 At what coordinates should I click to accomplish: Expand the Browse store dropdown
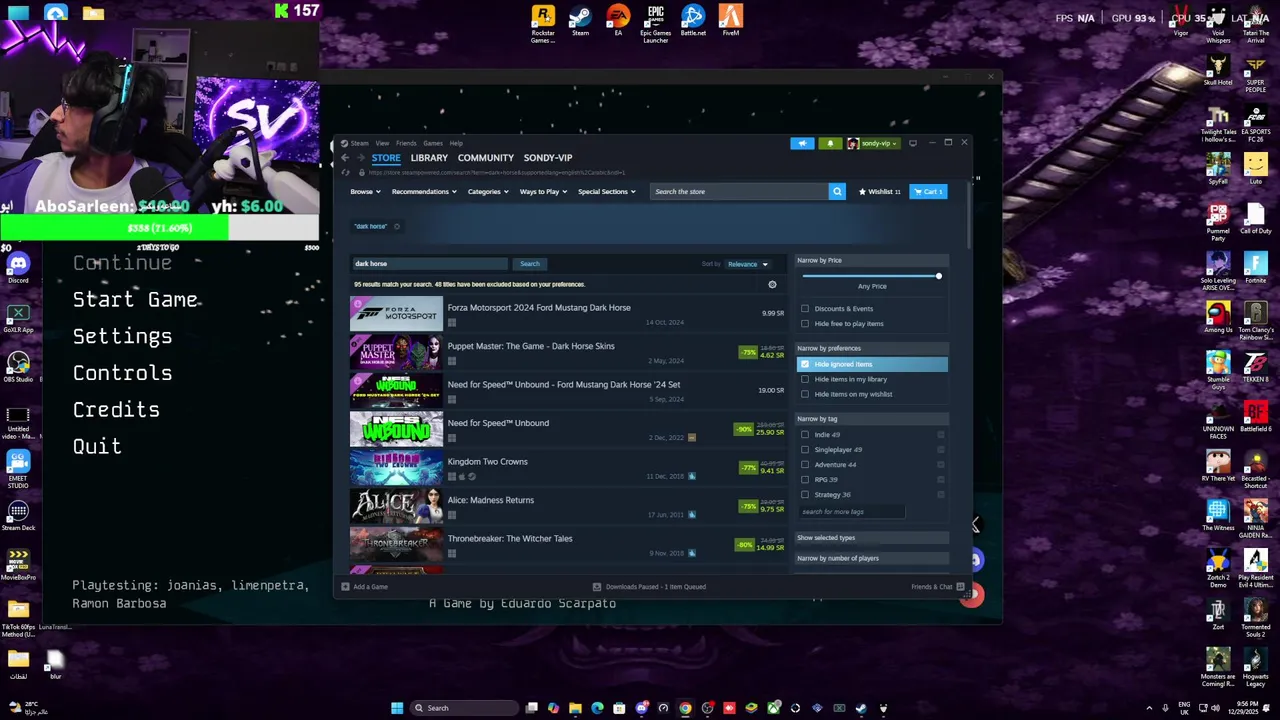[364, 192]
